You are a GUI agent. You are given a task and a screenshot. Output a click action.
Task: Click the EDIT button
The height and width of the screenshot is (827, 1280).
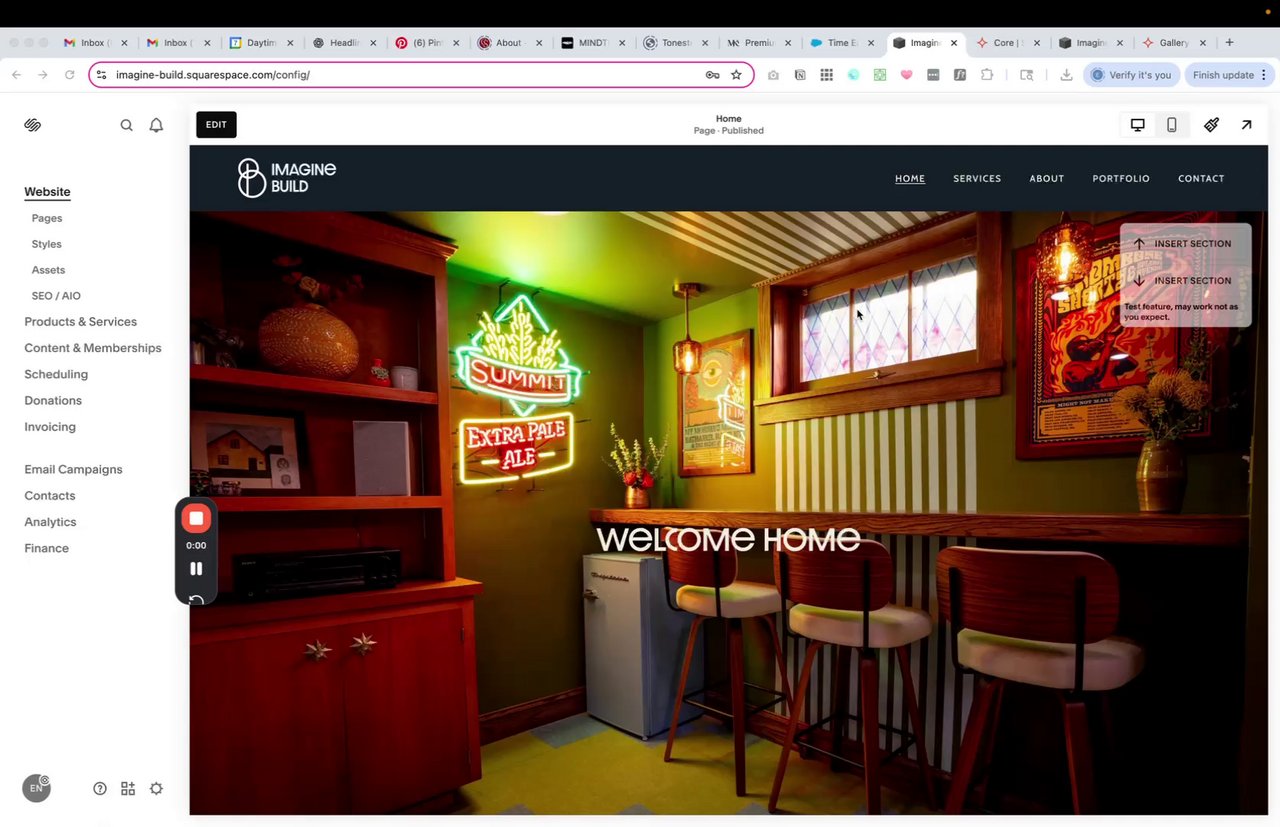tap(216, 125)
